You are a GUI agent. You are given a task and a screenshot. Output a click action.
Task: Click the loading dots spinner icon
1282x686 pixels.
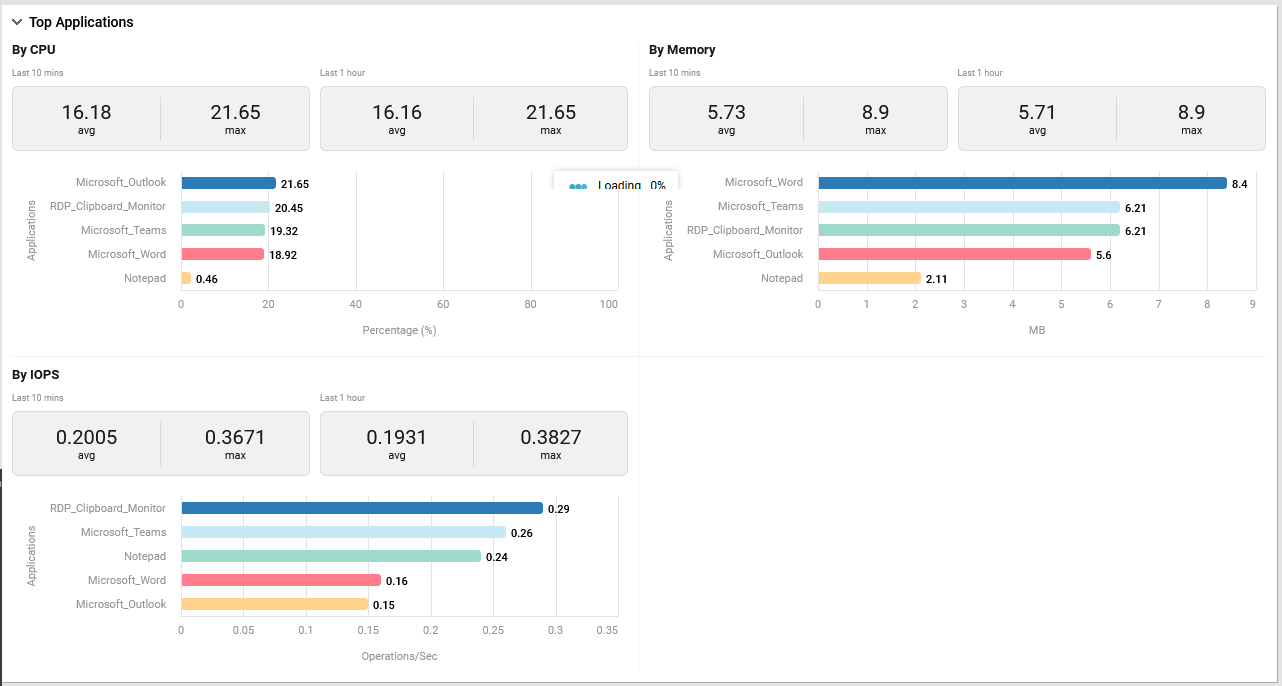click(x=578, y=186)
